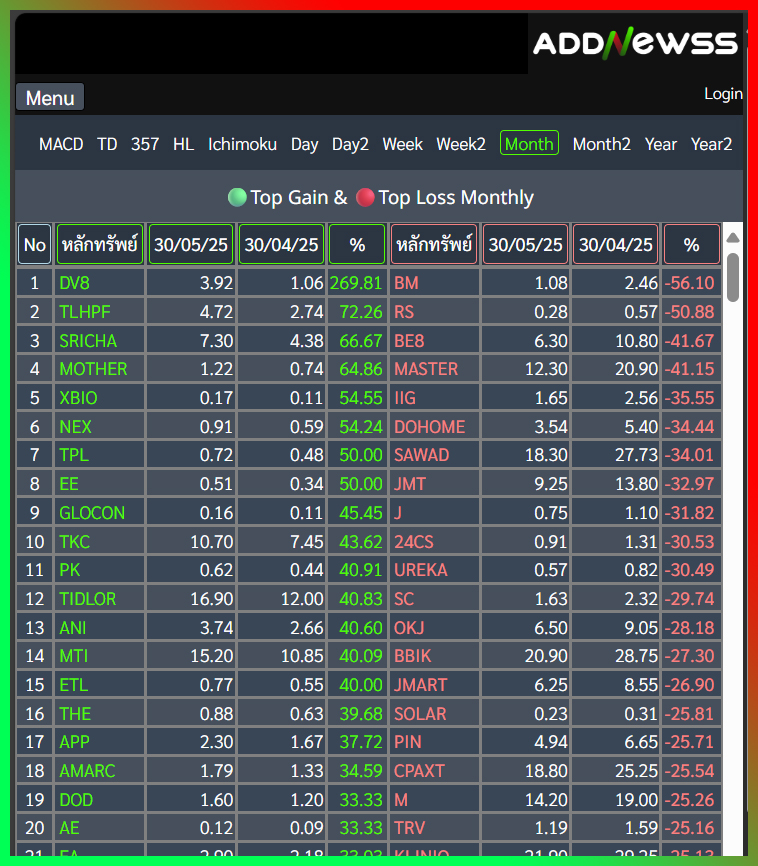The height and width of the screenshot is (866, 758).
Task: Switch to the Week2 tab
Action: 461,144
